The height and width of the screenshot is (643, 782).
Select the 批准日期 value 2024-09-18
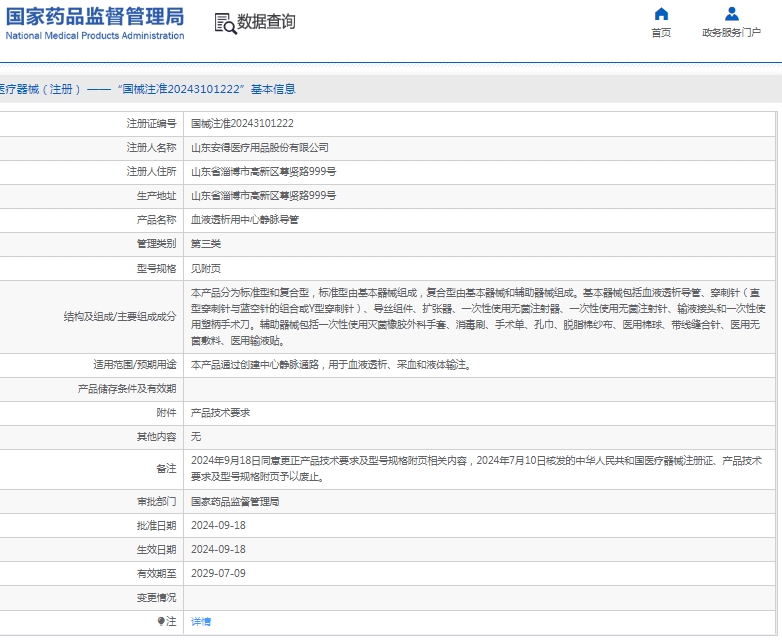218,525
